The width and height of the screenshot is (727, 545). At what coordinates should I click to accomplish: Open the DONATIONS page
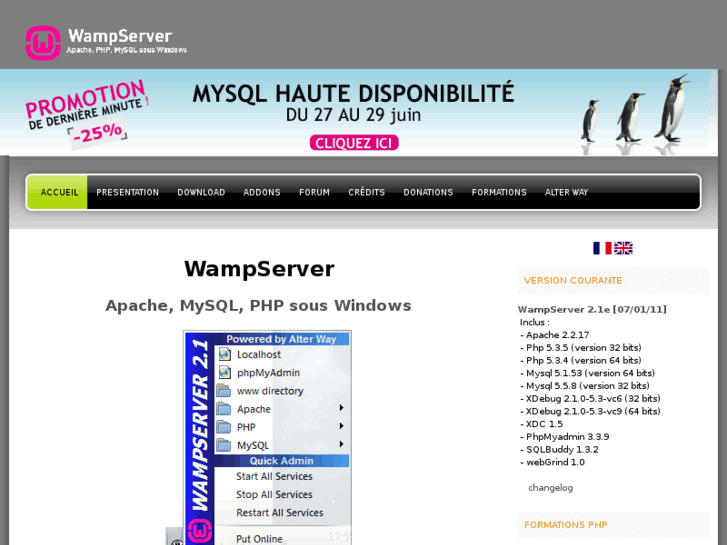tap(428, 192)
